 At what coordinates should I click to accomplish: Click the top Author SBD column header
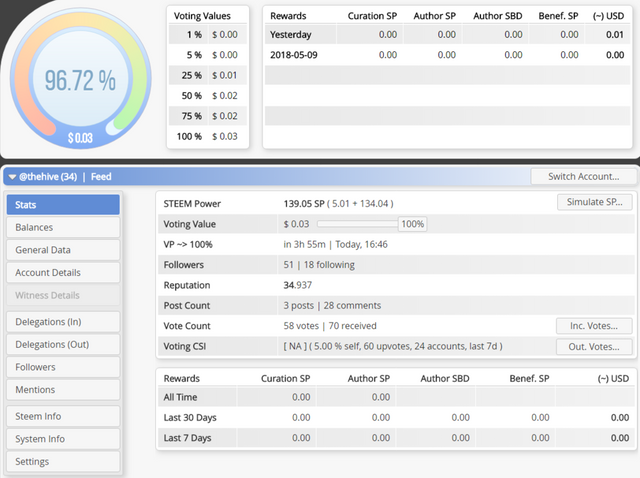tap(498, 16)
